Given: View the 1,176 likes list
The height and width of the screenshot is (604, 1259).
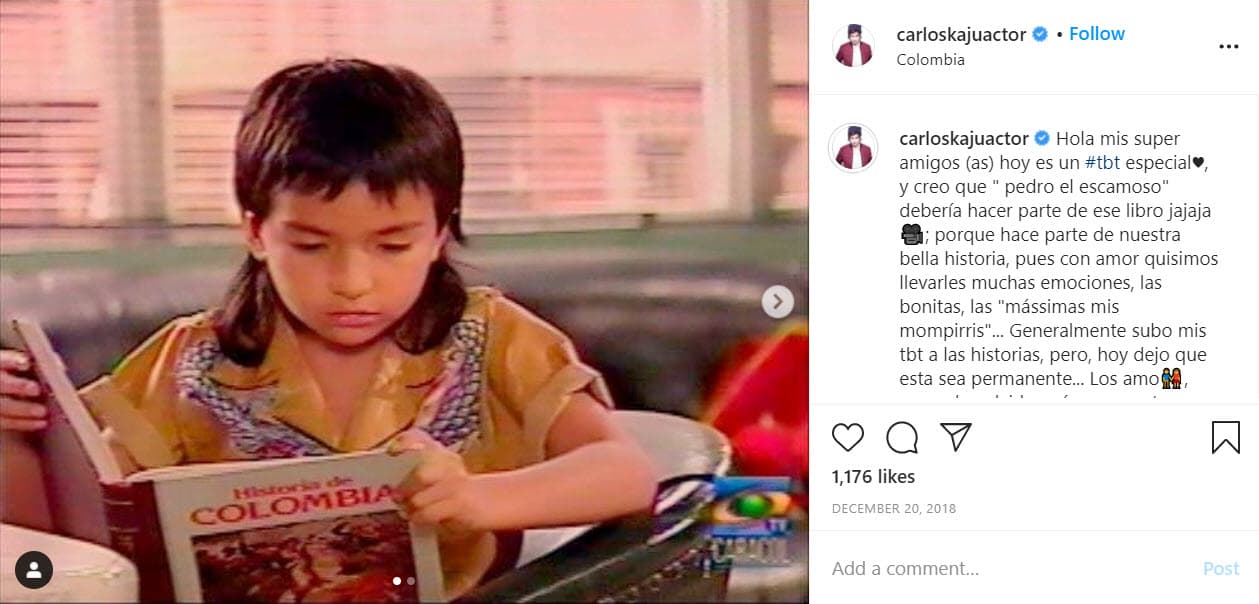Looking at the screenshot, I should tap(873, 477).
